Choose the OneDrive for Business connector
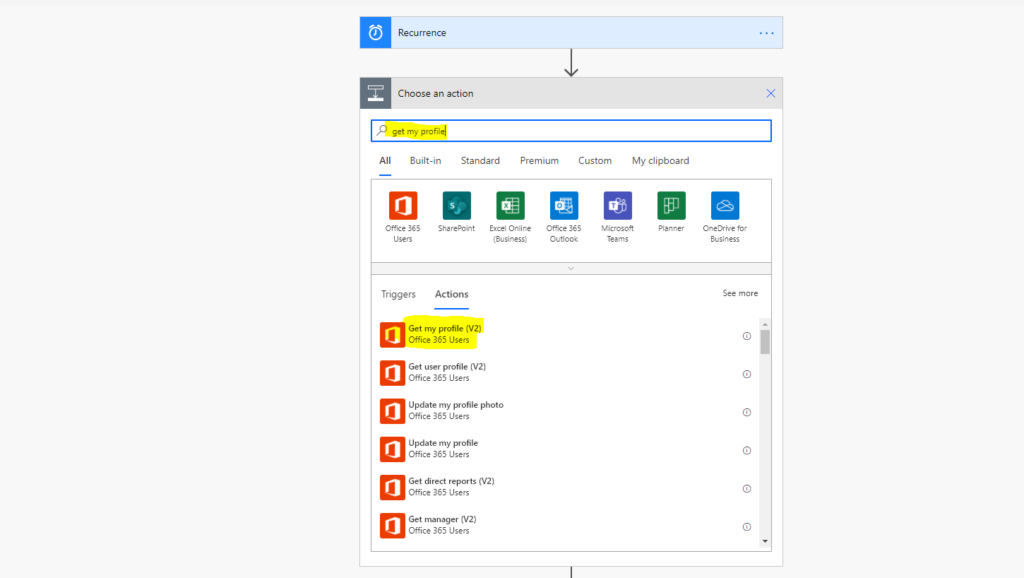This screenshot has width=1024, height=578. click(724, 217)
